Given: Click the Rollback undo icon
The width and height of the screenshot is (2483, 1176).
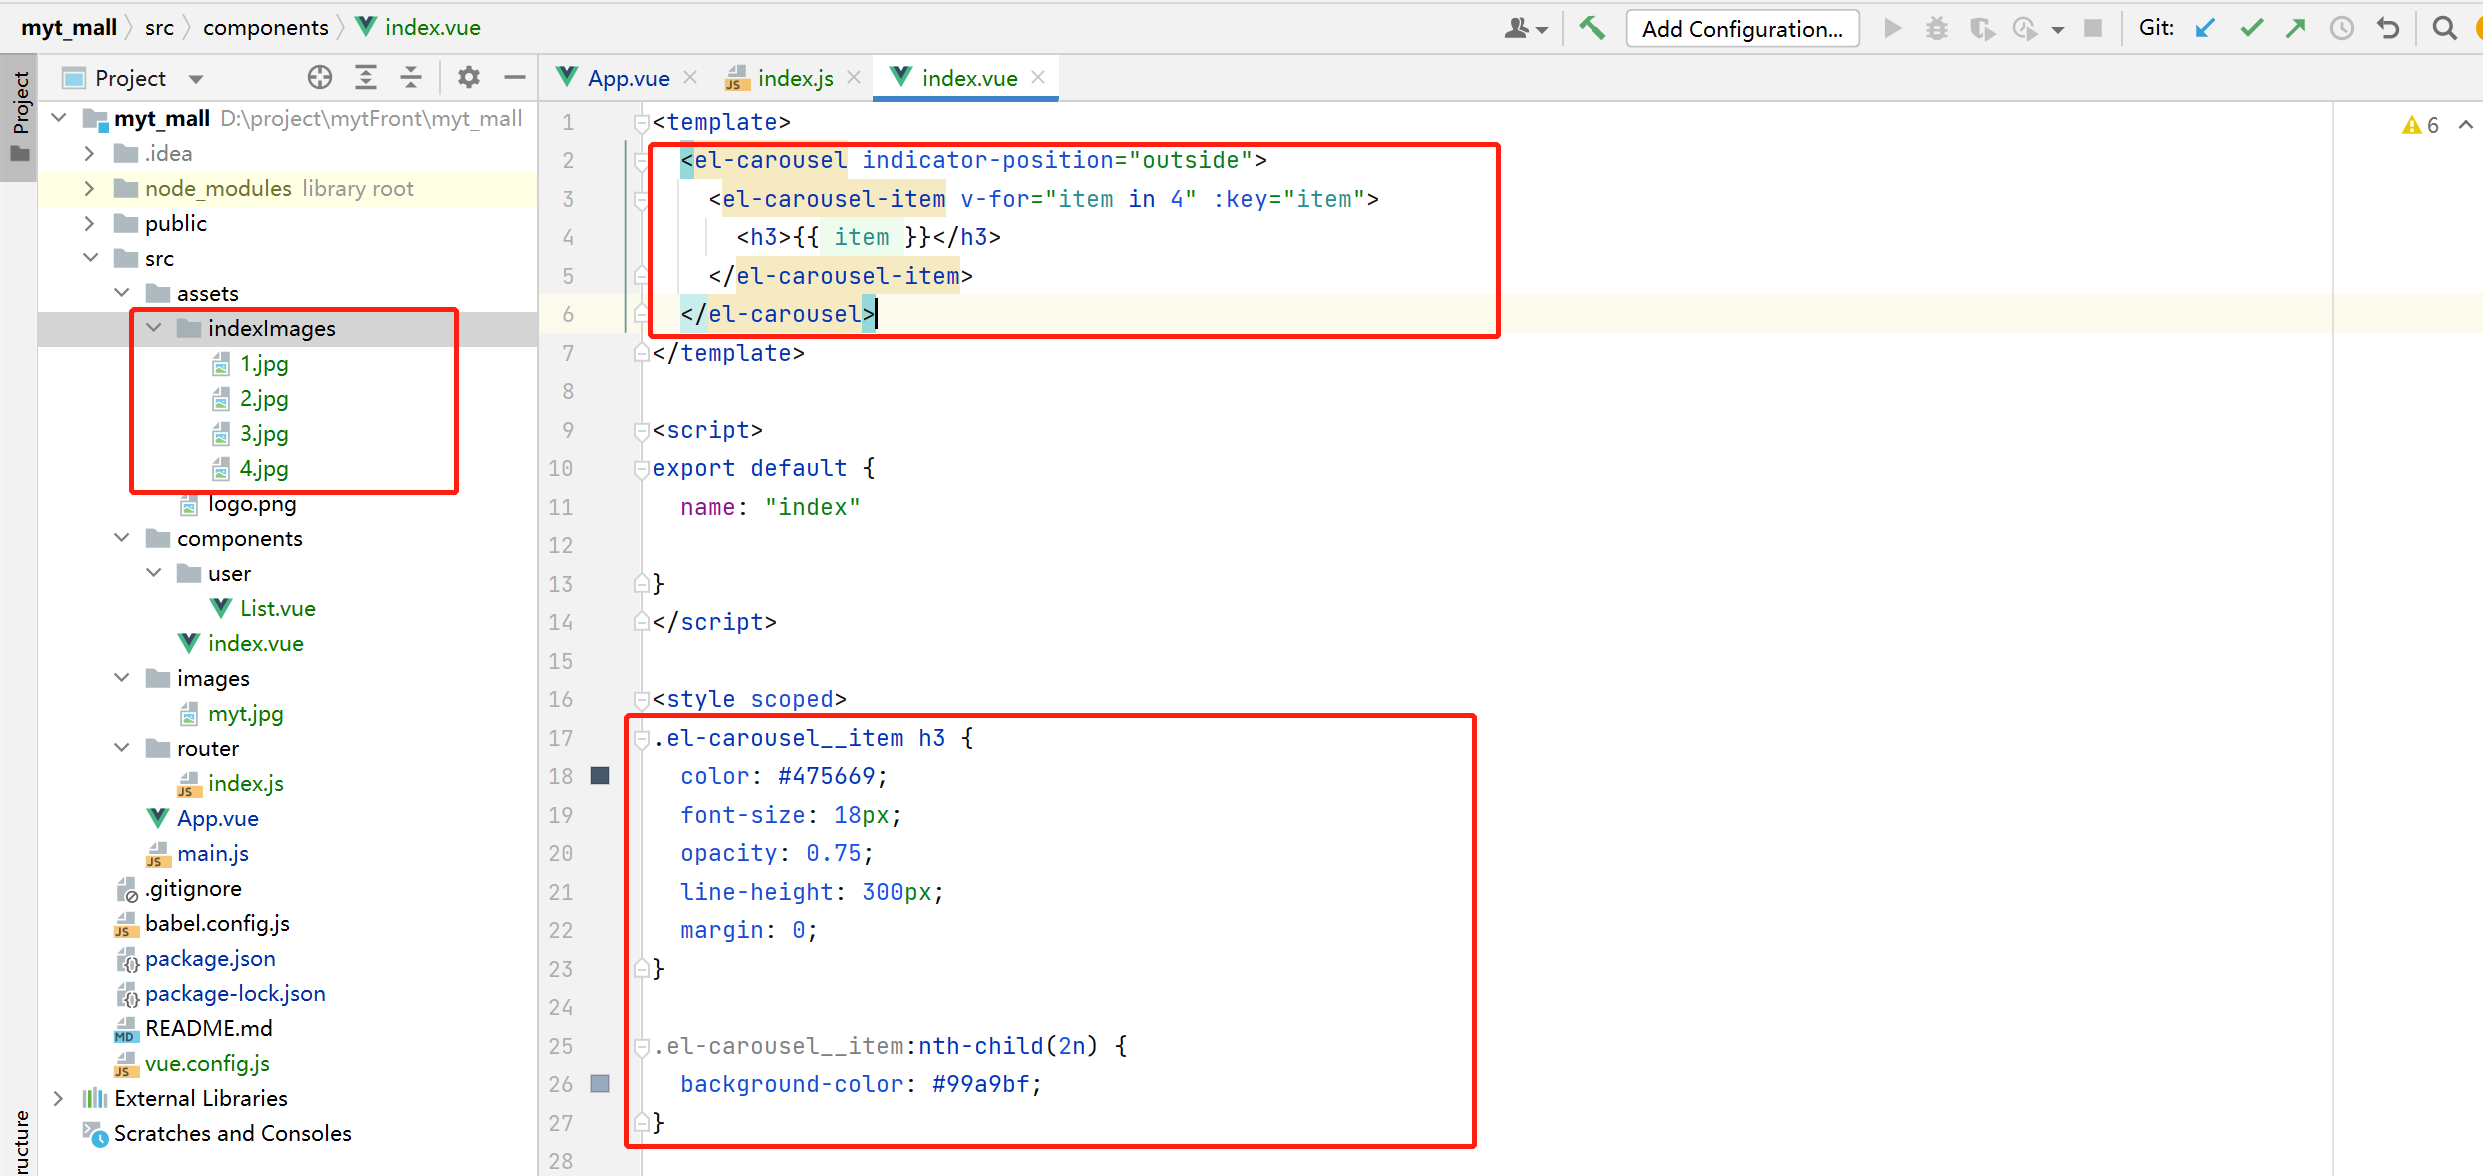Looking at the screenshot, I should point(2388,28).
